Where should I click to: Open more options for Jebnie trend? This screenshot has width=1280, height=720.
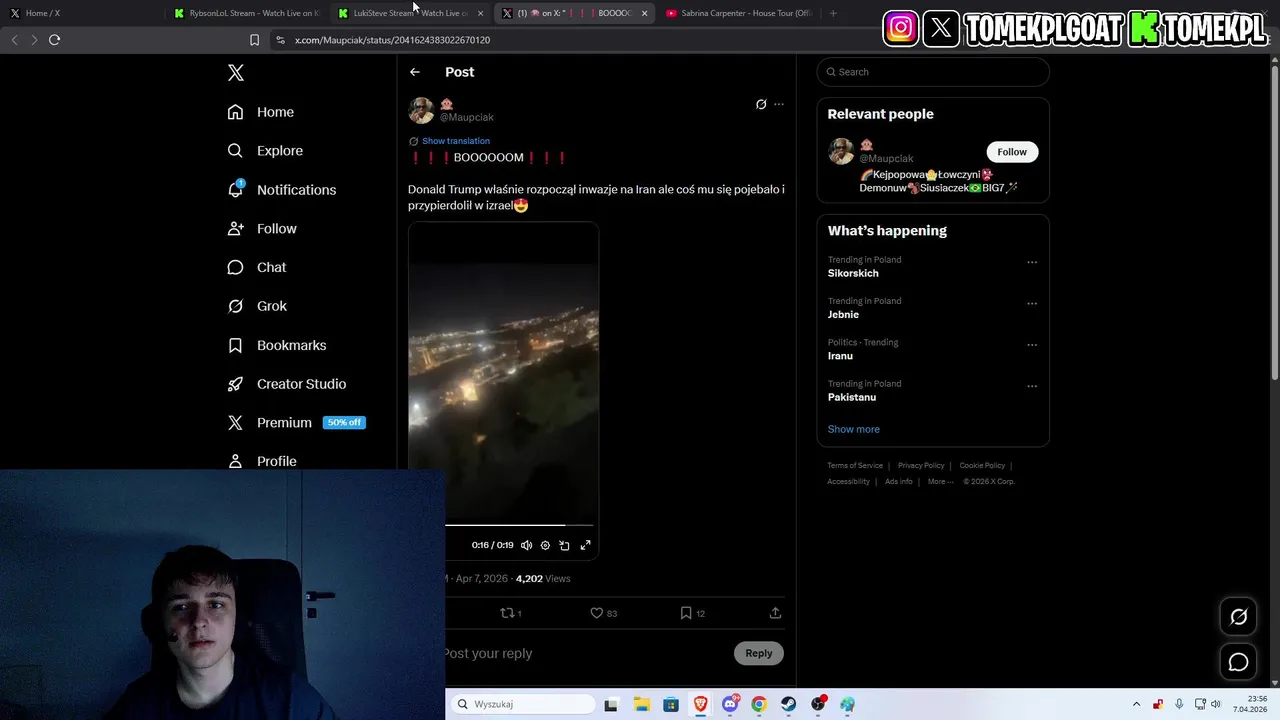point(1032,303)
